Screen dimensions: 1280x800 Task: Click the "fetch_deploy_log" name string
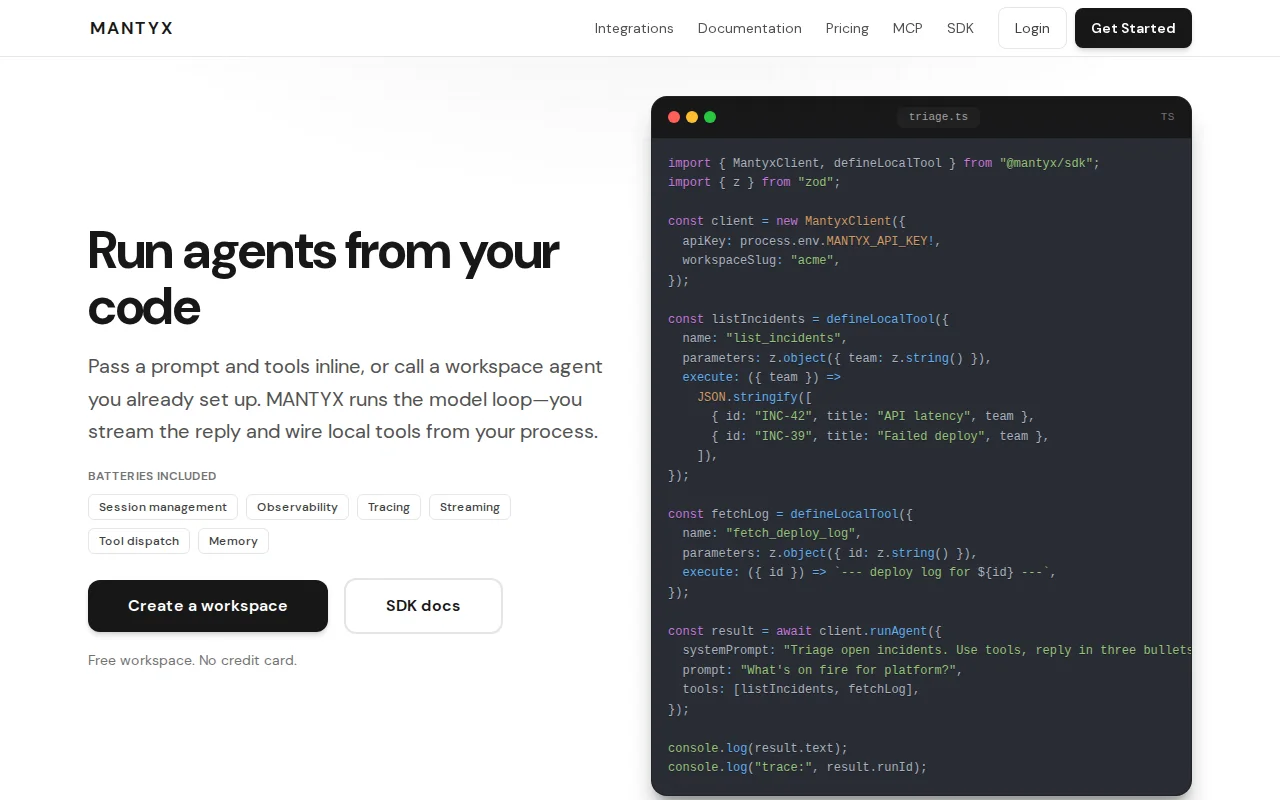(x=790, y=533)
